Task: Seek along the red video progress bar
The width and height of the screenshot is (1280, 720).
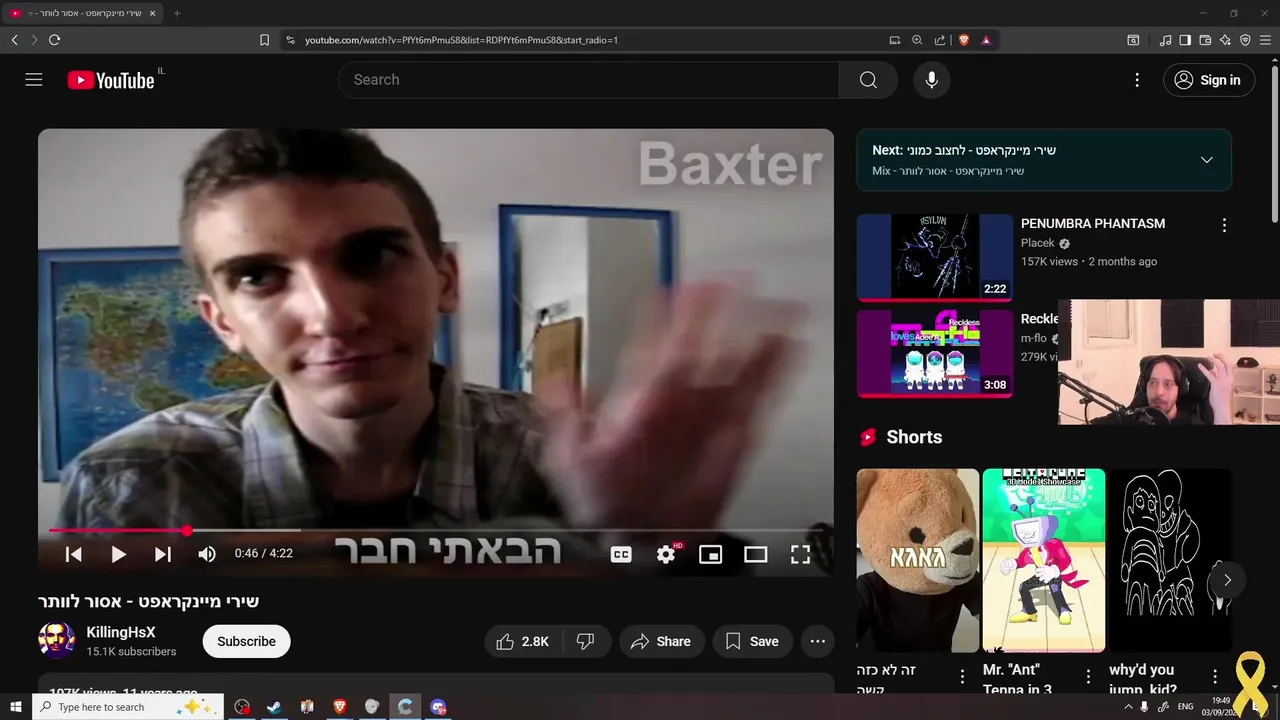Action: pyautogui.click(x=436, y=531)
